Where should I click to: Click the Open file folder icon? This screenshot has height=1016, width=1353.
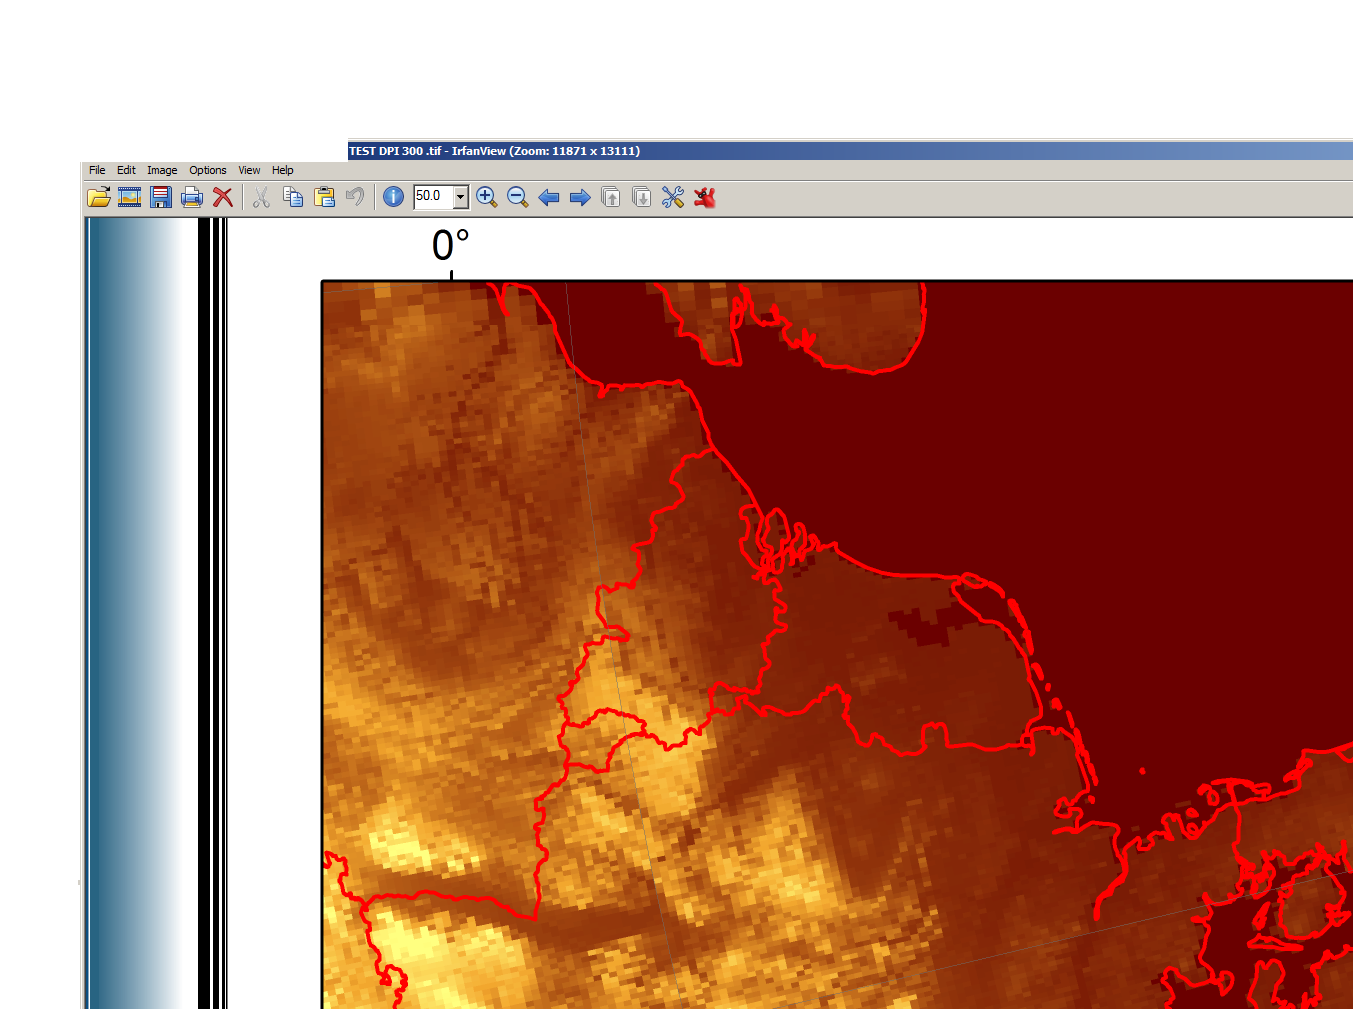[x=98, y=197]
